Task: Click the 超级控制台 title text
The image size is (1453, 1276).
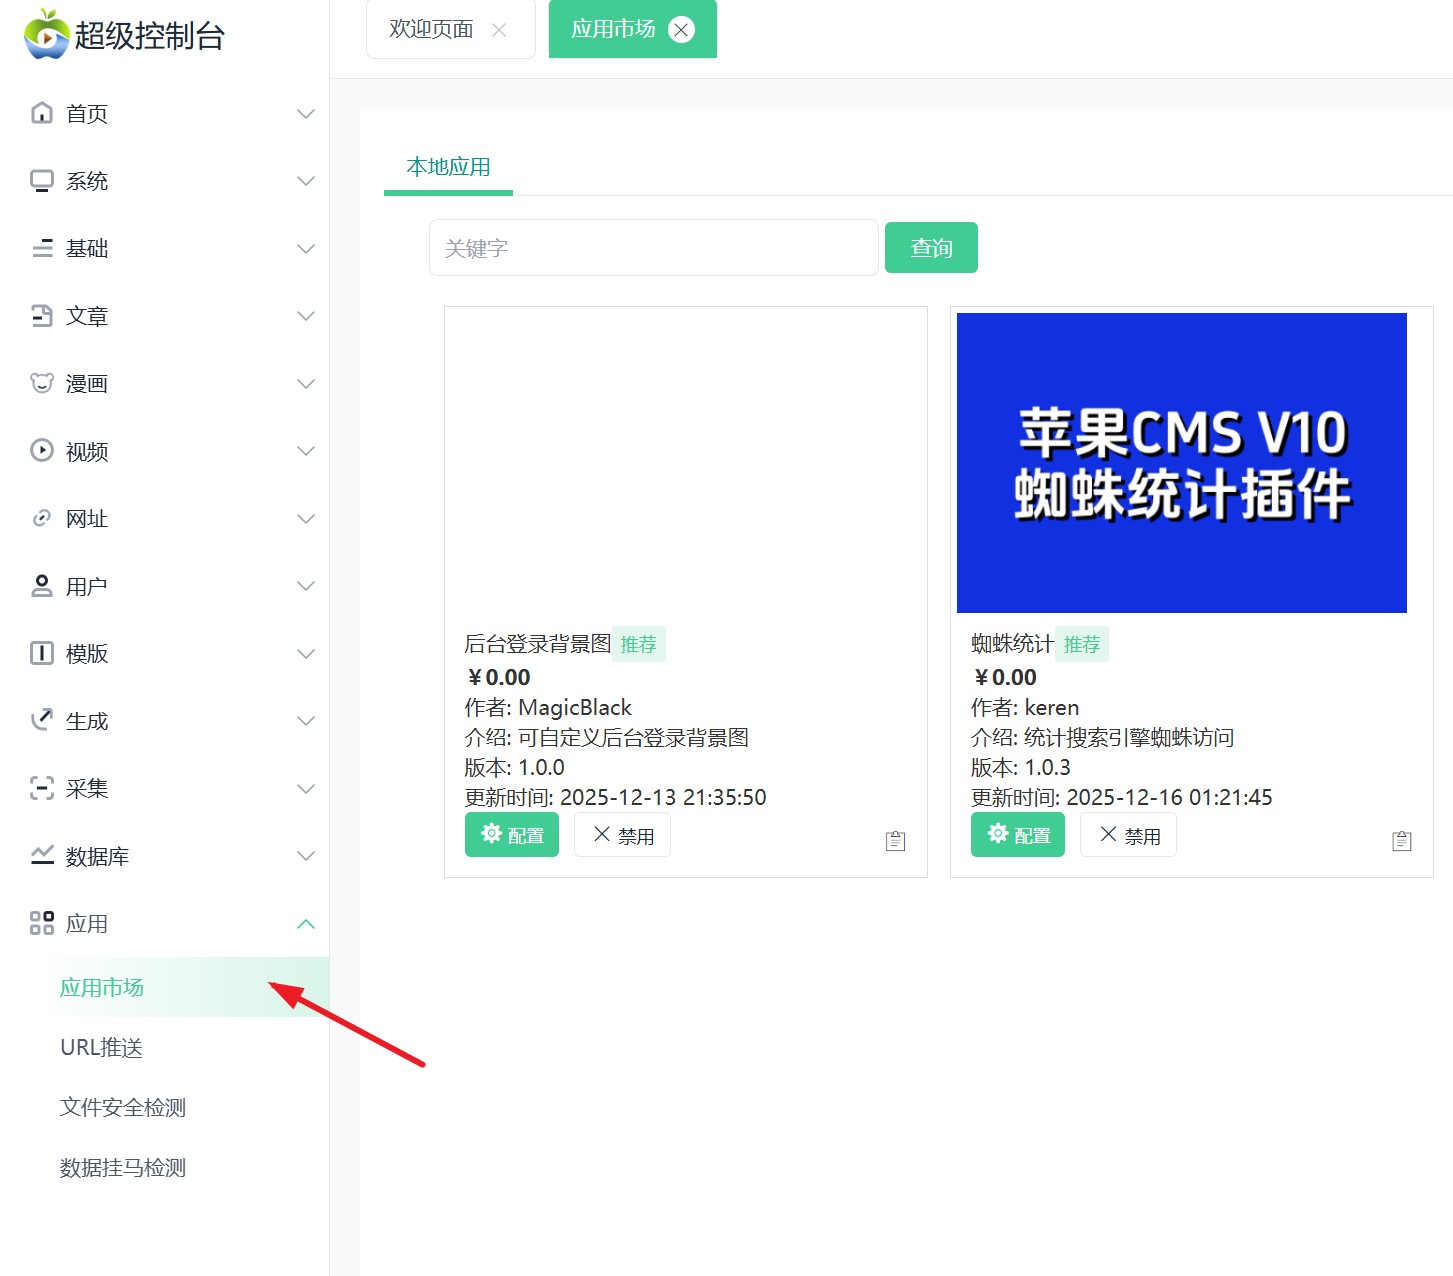Action: (150, 36)
